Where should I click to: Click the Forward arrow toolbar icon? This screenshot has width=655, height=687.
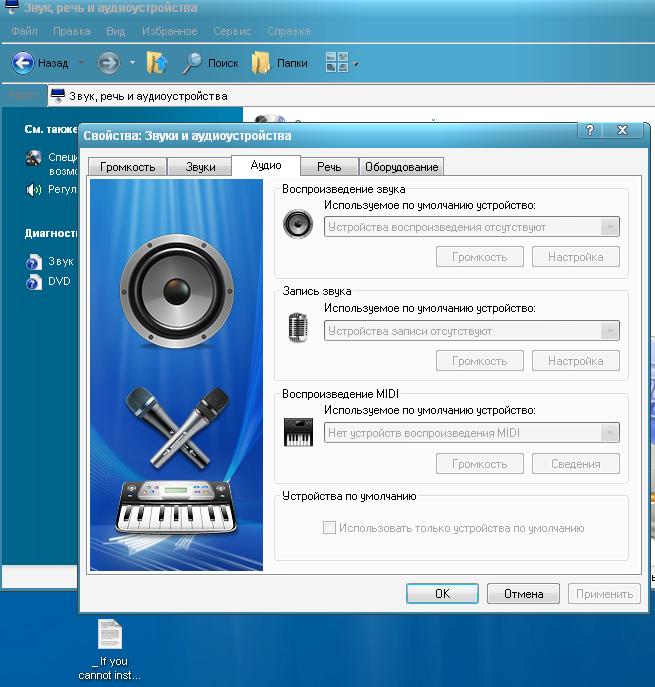[108, 63]
